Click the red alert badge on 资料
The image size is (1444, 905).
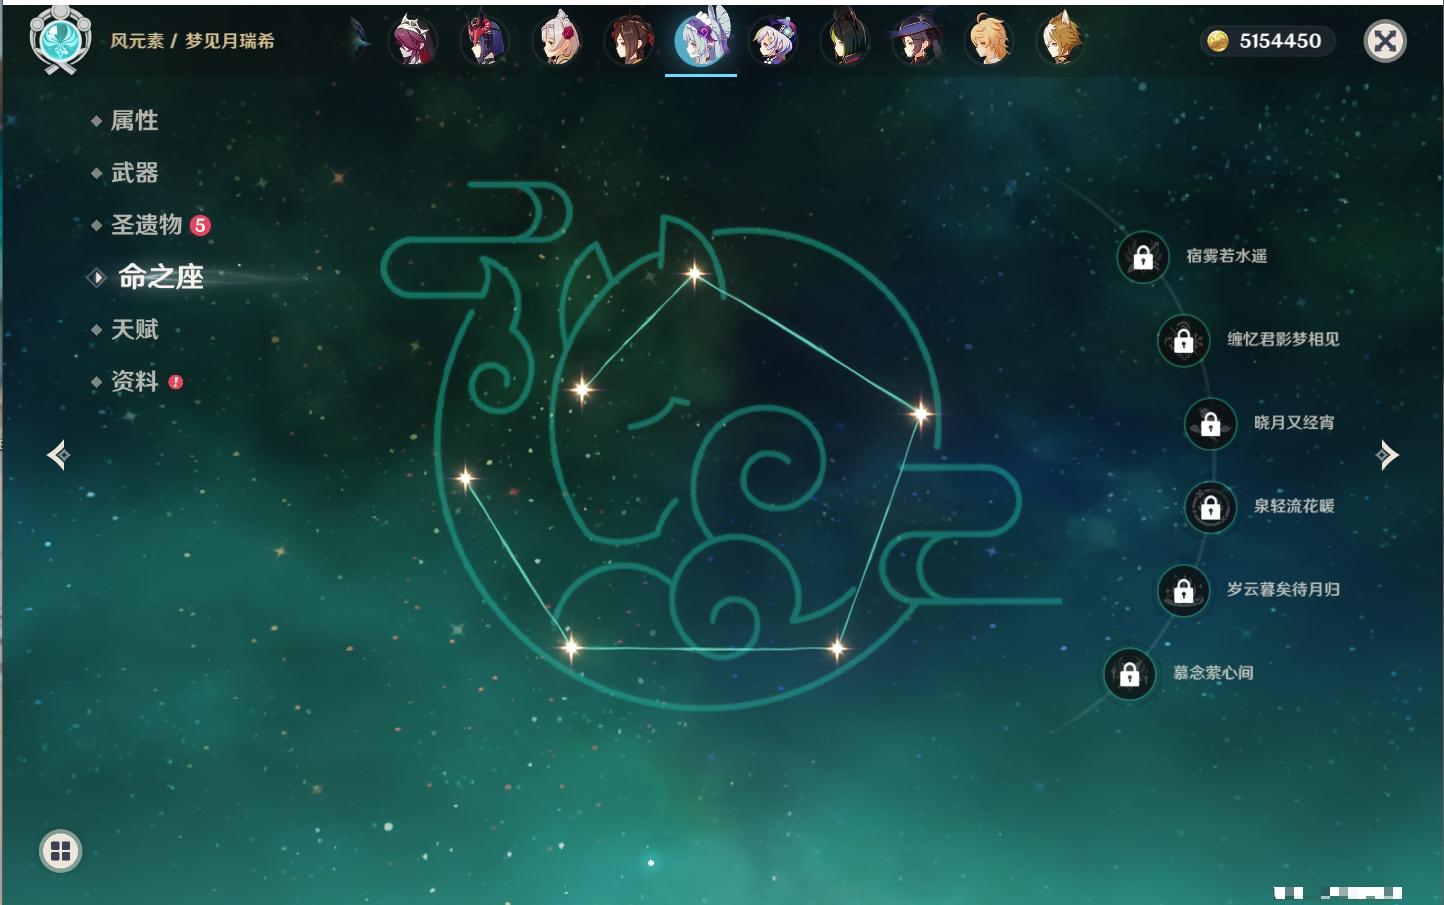(x=176, y=381)
